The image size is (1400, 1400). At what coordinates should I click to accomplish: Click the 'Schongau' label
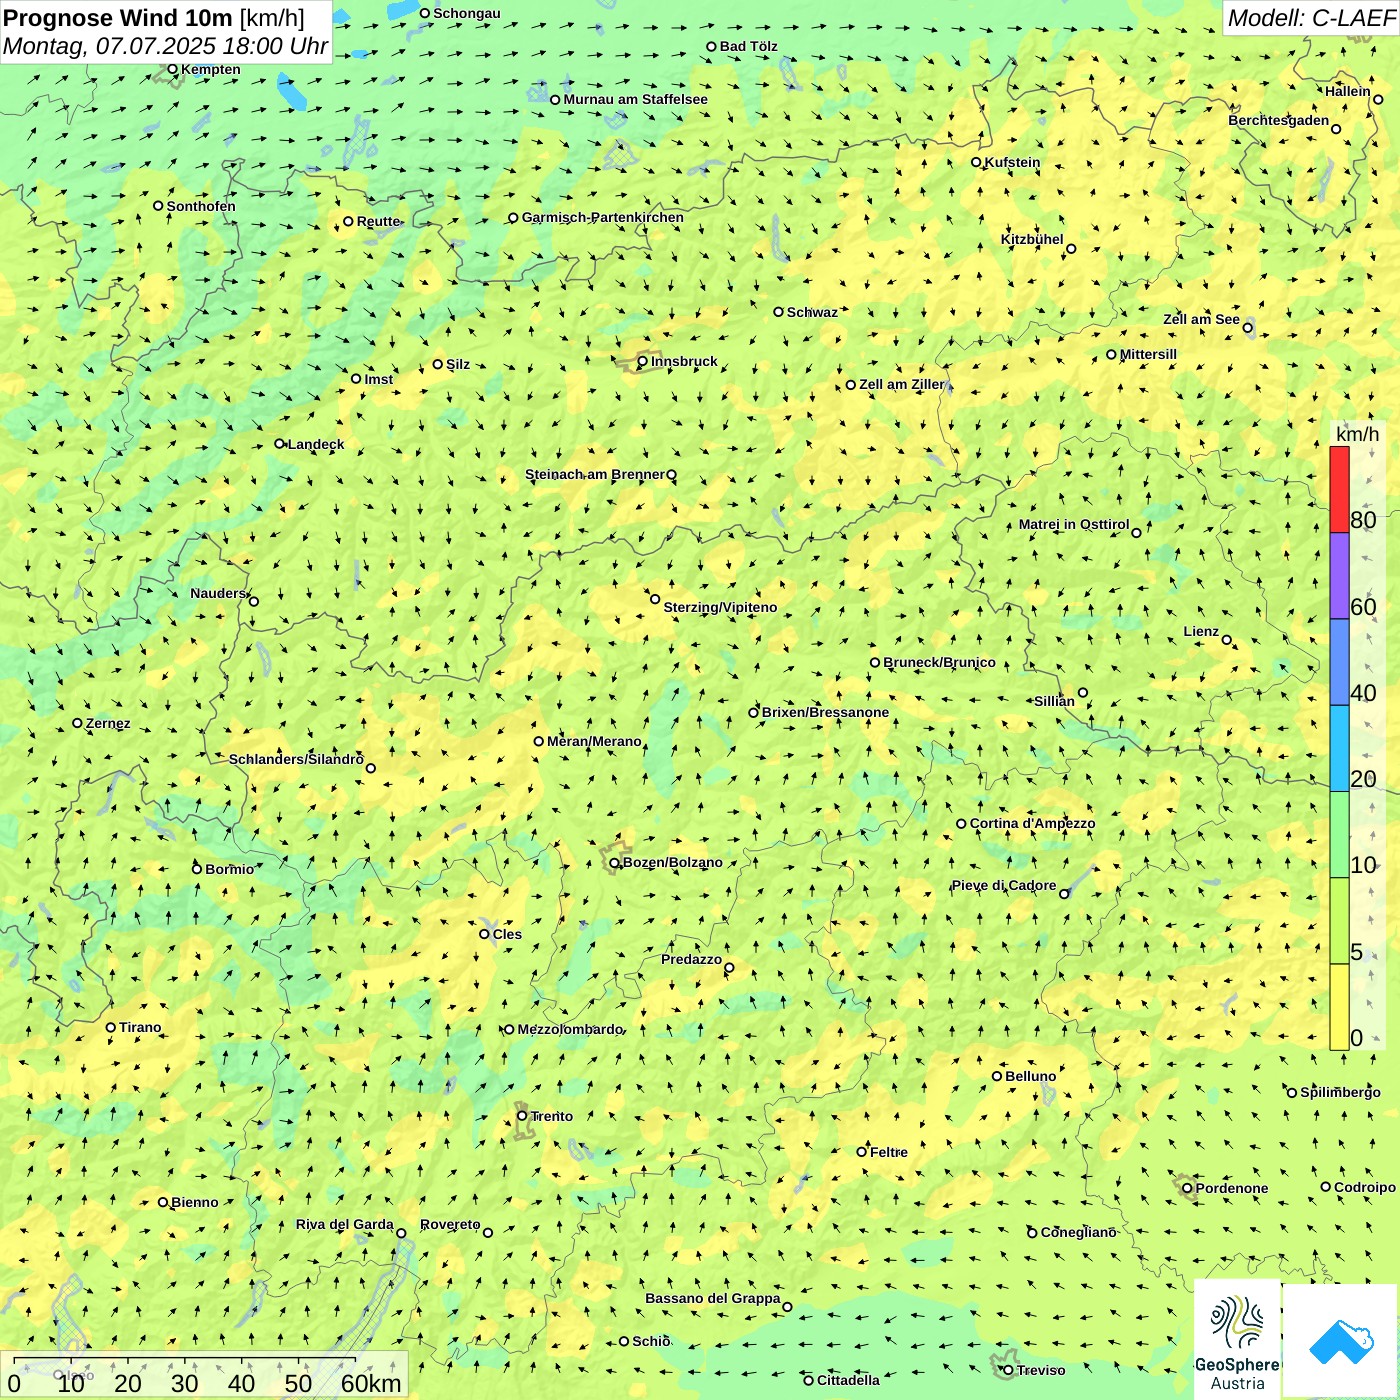tap(467, 13)
